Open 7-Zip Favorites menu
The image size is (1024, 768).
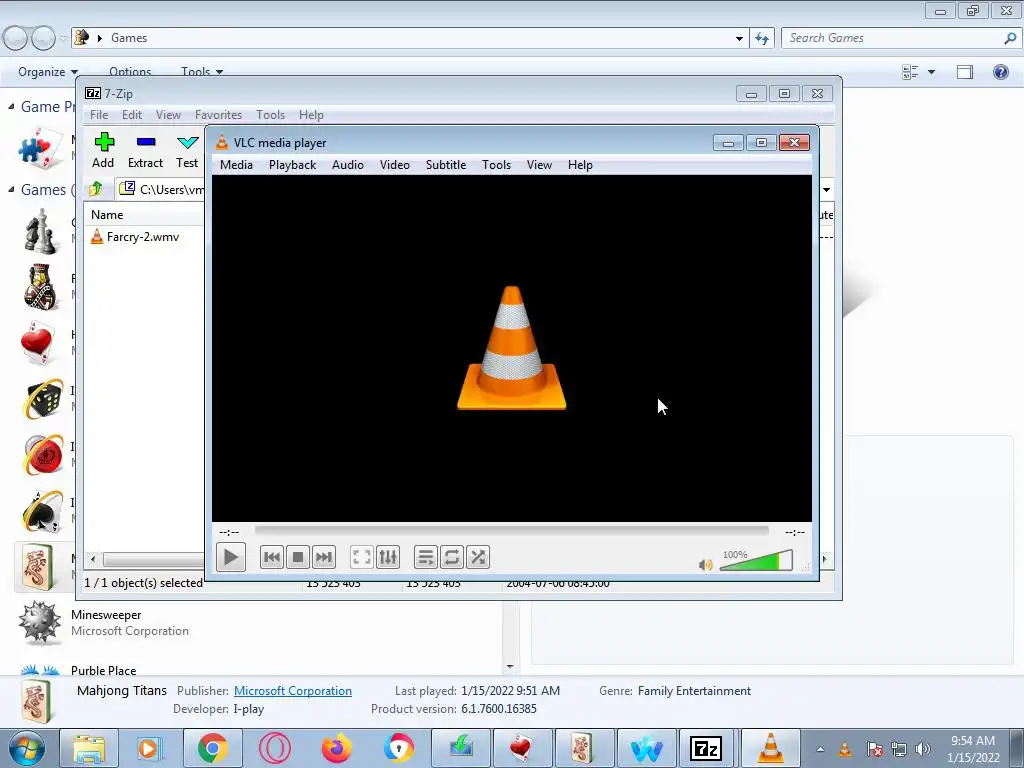click(219, 115)
